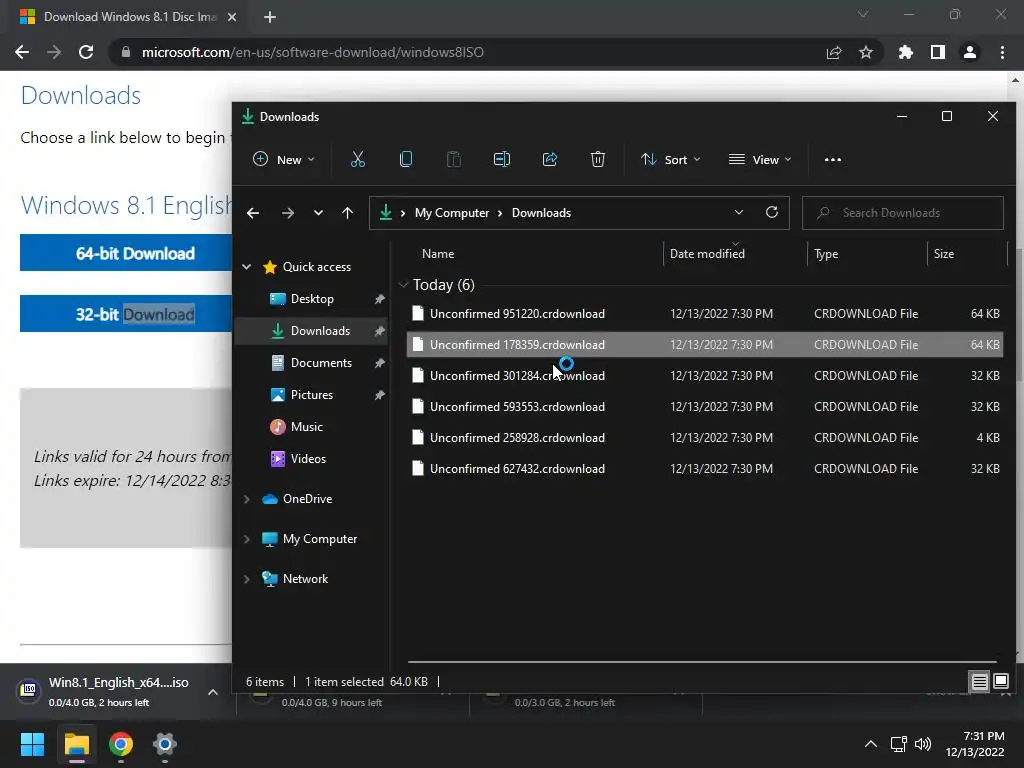Click the Search Downloads field
The height and width of the screenshot is (768, 1024).
pyautogui.click(x=903, y=213)
